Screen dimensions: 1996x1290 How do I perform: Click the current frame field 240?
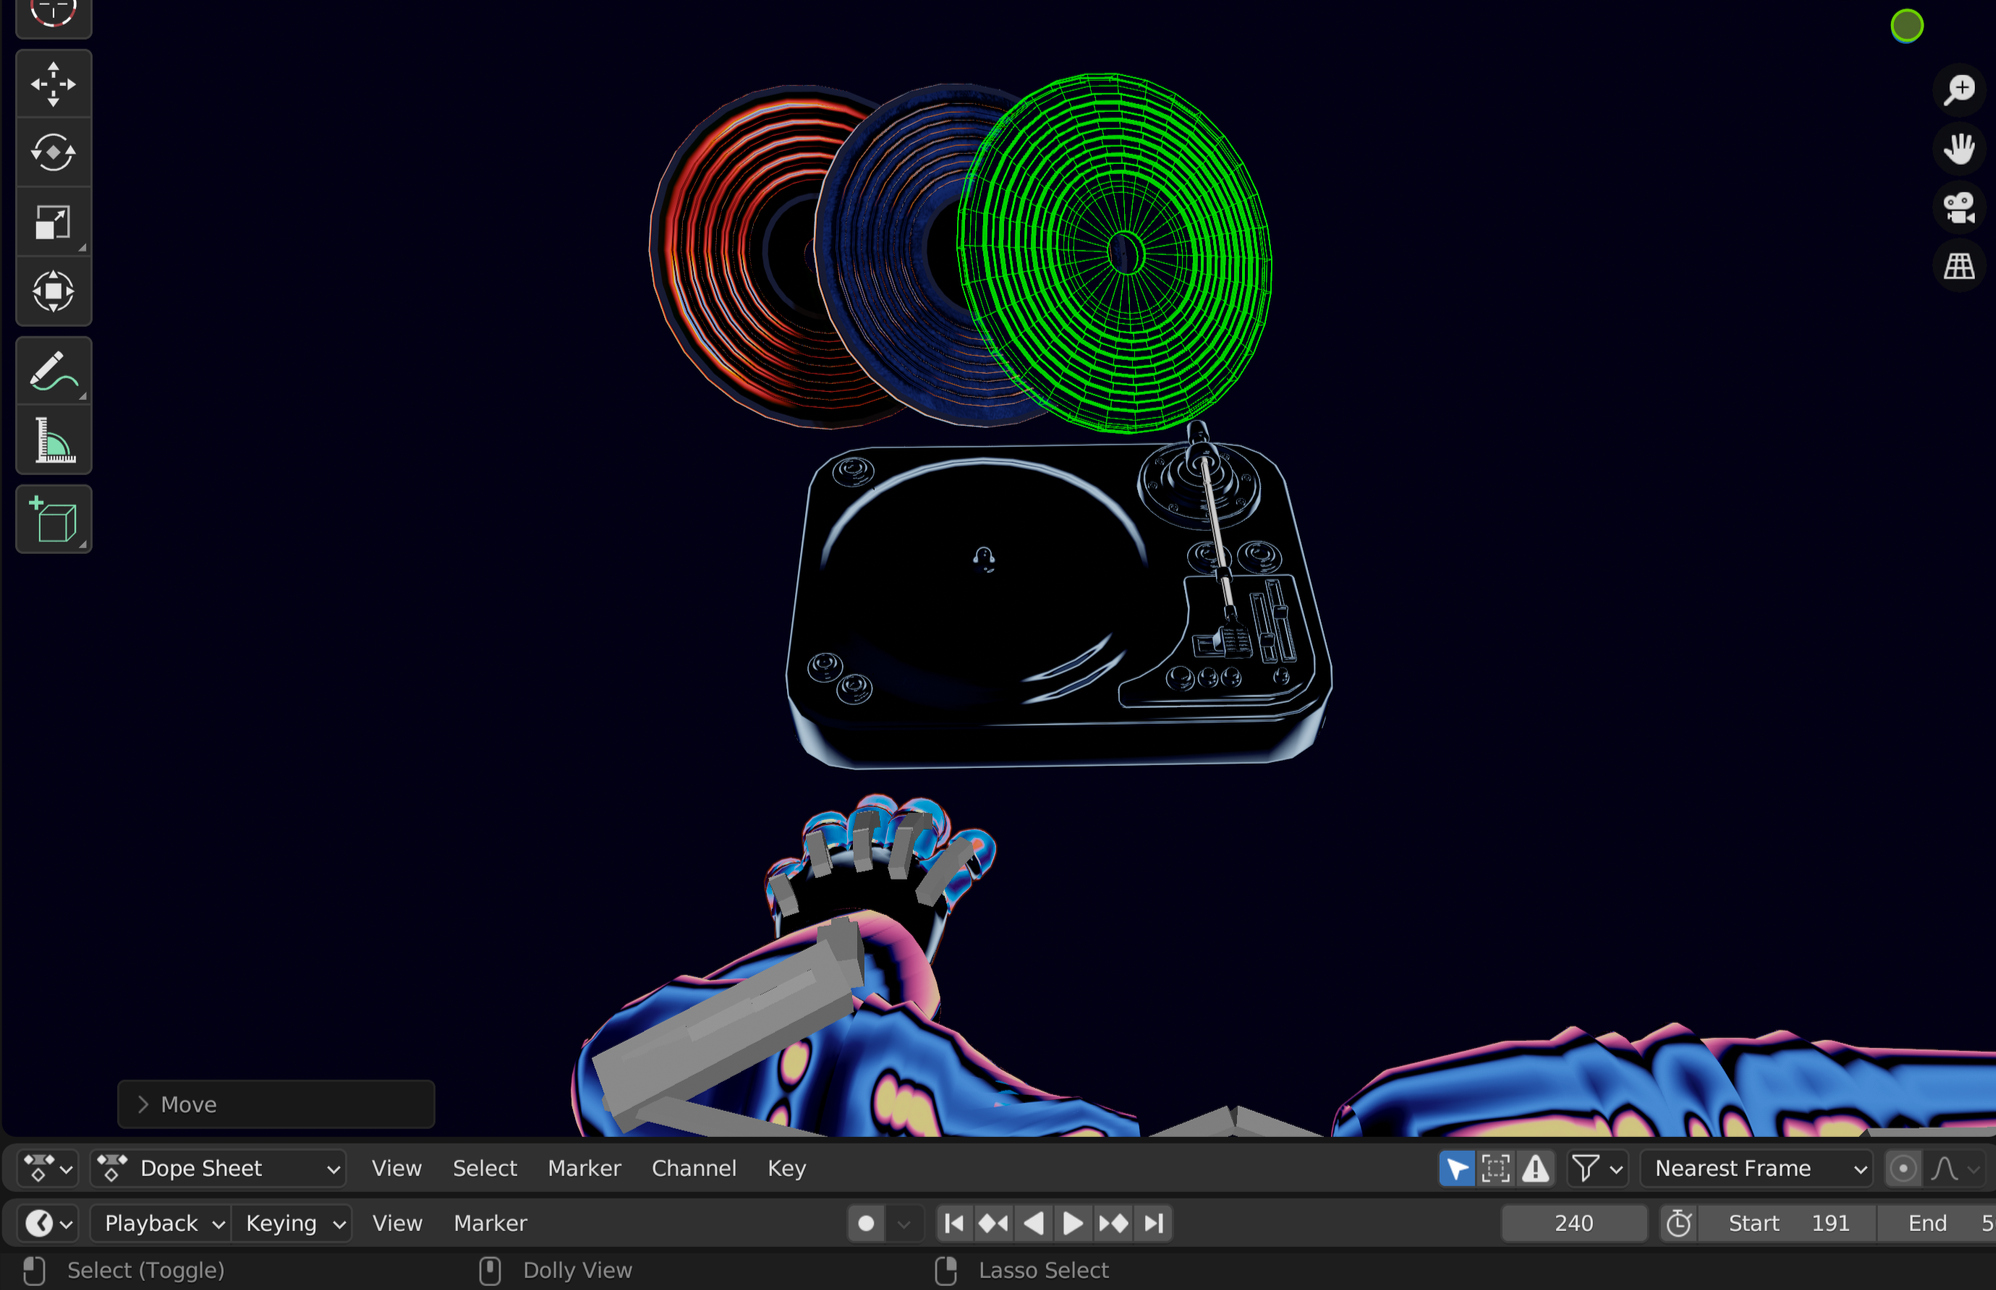coord(1573,1223)
